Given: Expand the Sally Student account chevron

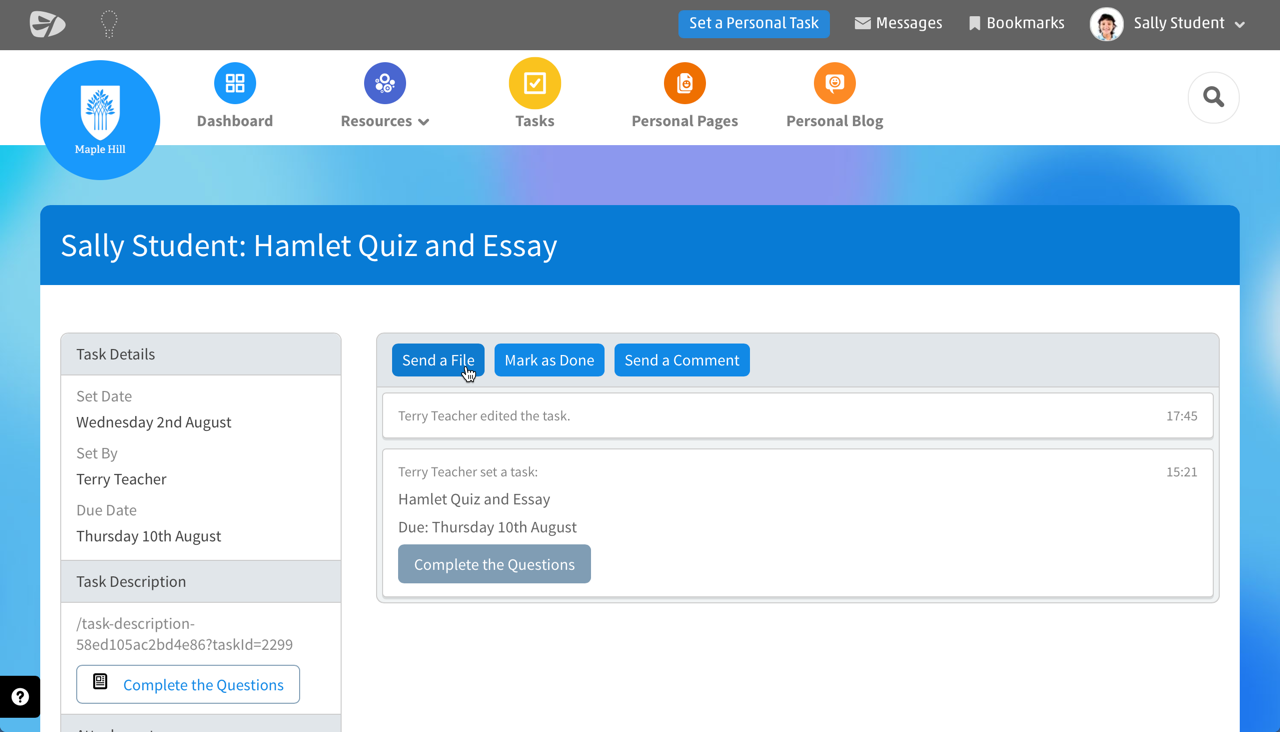Looking at the screenshot, I should point(1240,24).
